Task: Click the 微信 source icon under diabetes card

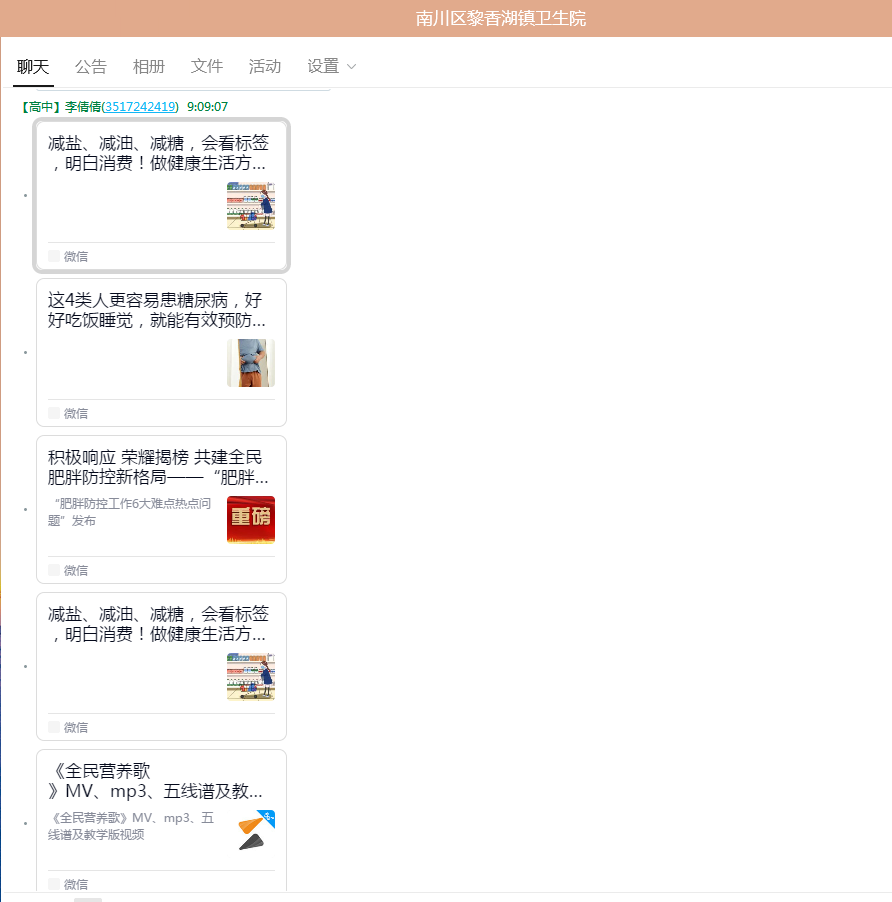Action: coord(54,413)
